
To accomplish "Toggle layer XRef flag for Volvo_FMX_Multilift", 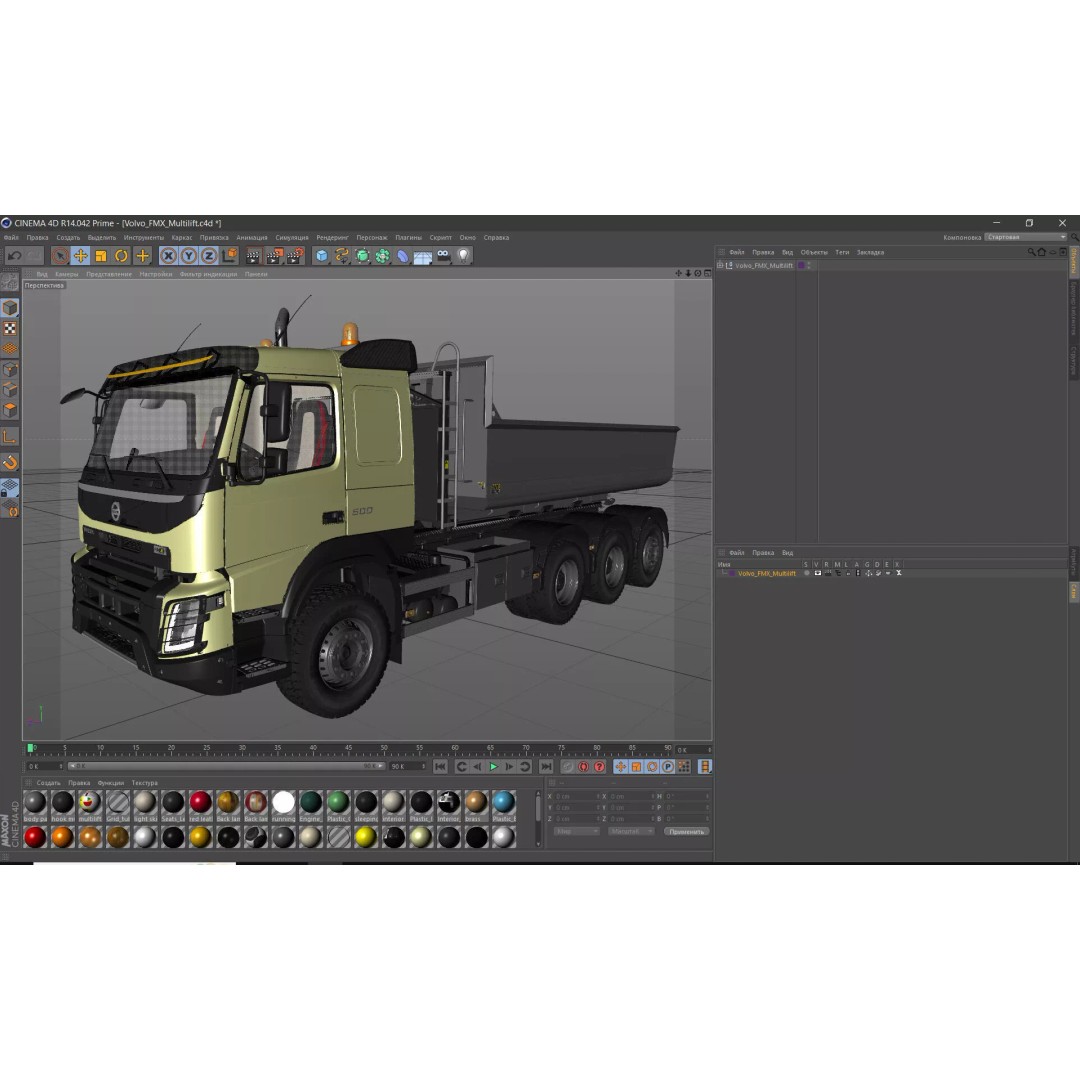I will point(898,573).
